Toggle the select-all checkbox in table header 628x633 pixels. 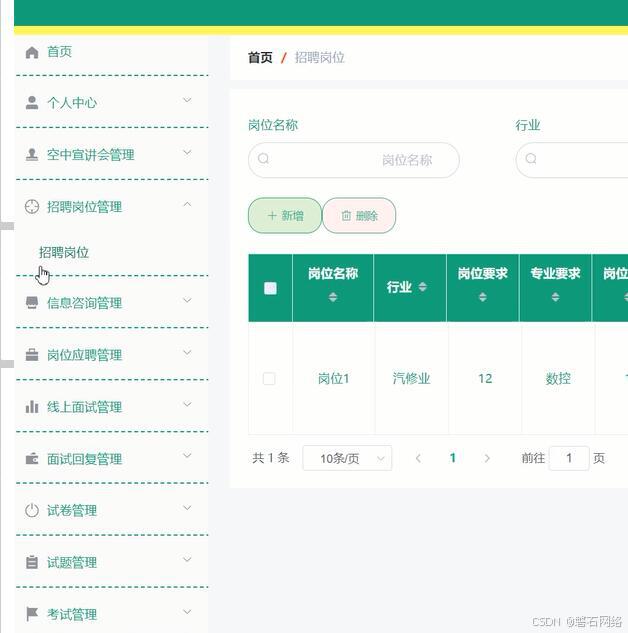270,288
